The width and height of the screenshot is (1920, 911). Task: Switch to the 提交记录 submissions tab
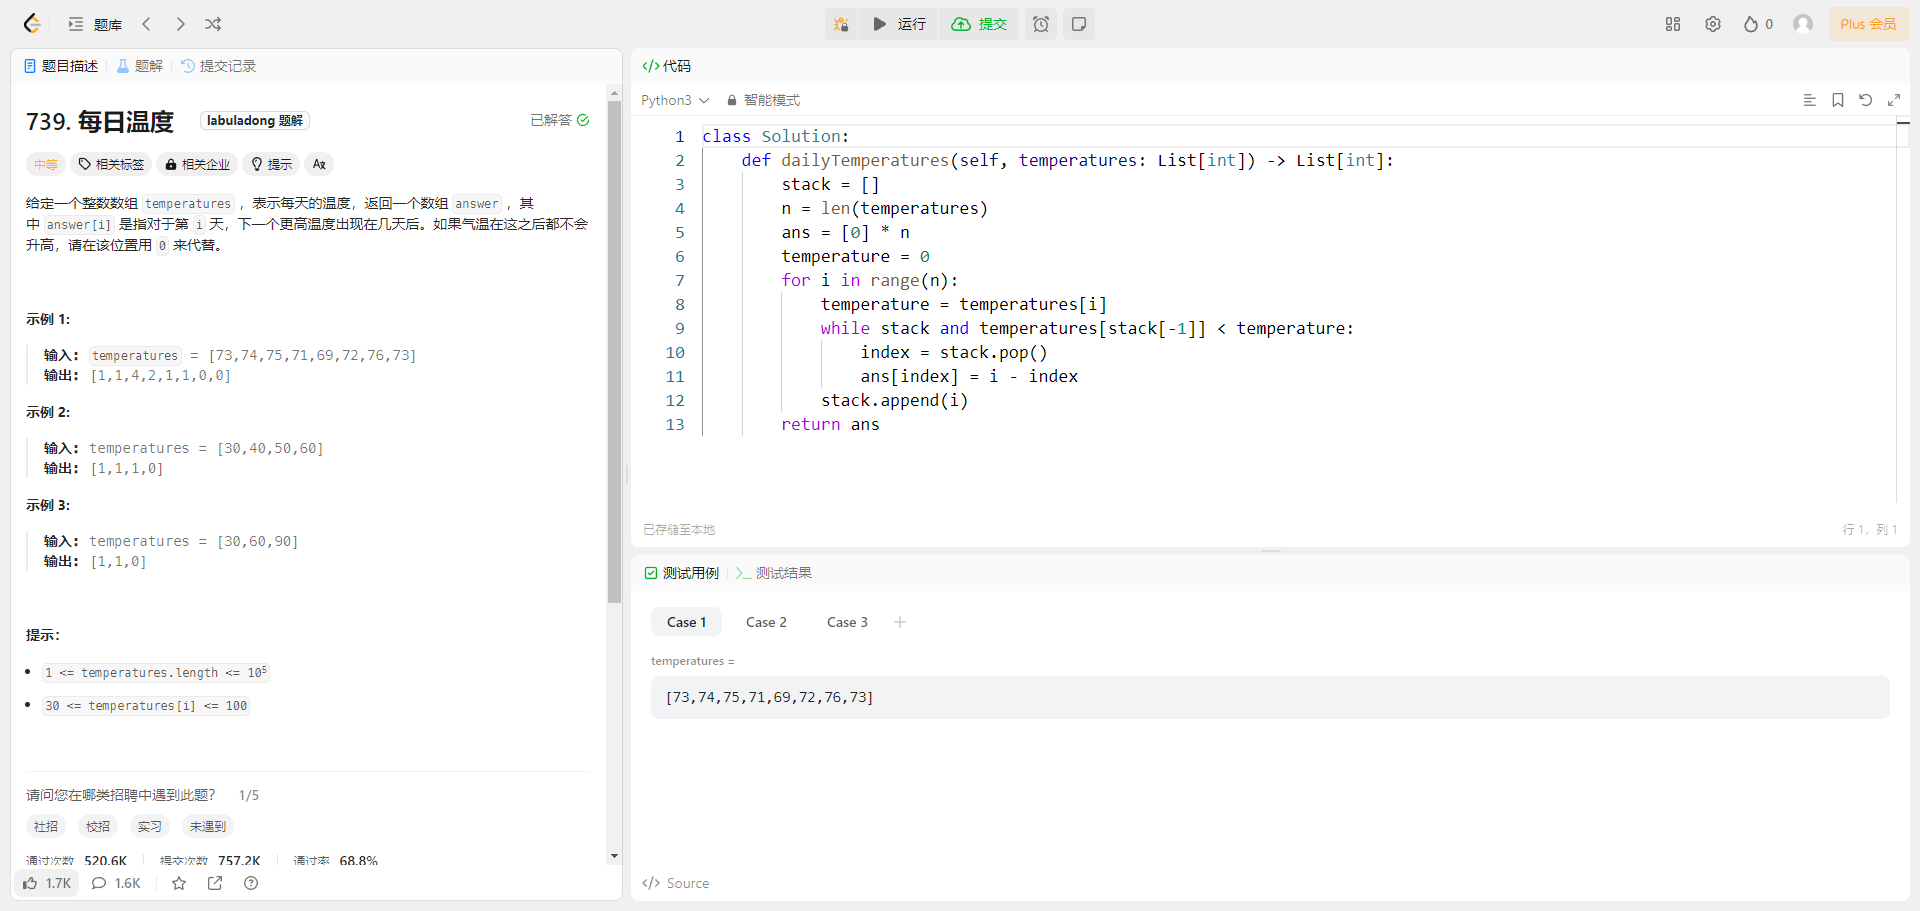click(219, 66)
